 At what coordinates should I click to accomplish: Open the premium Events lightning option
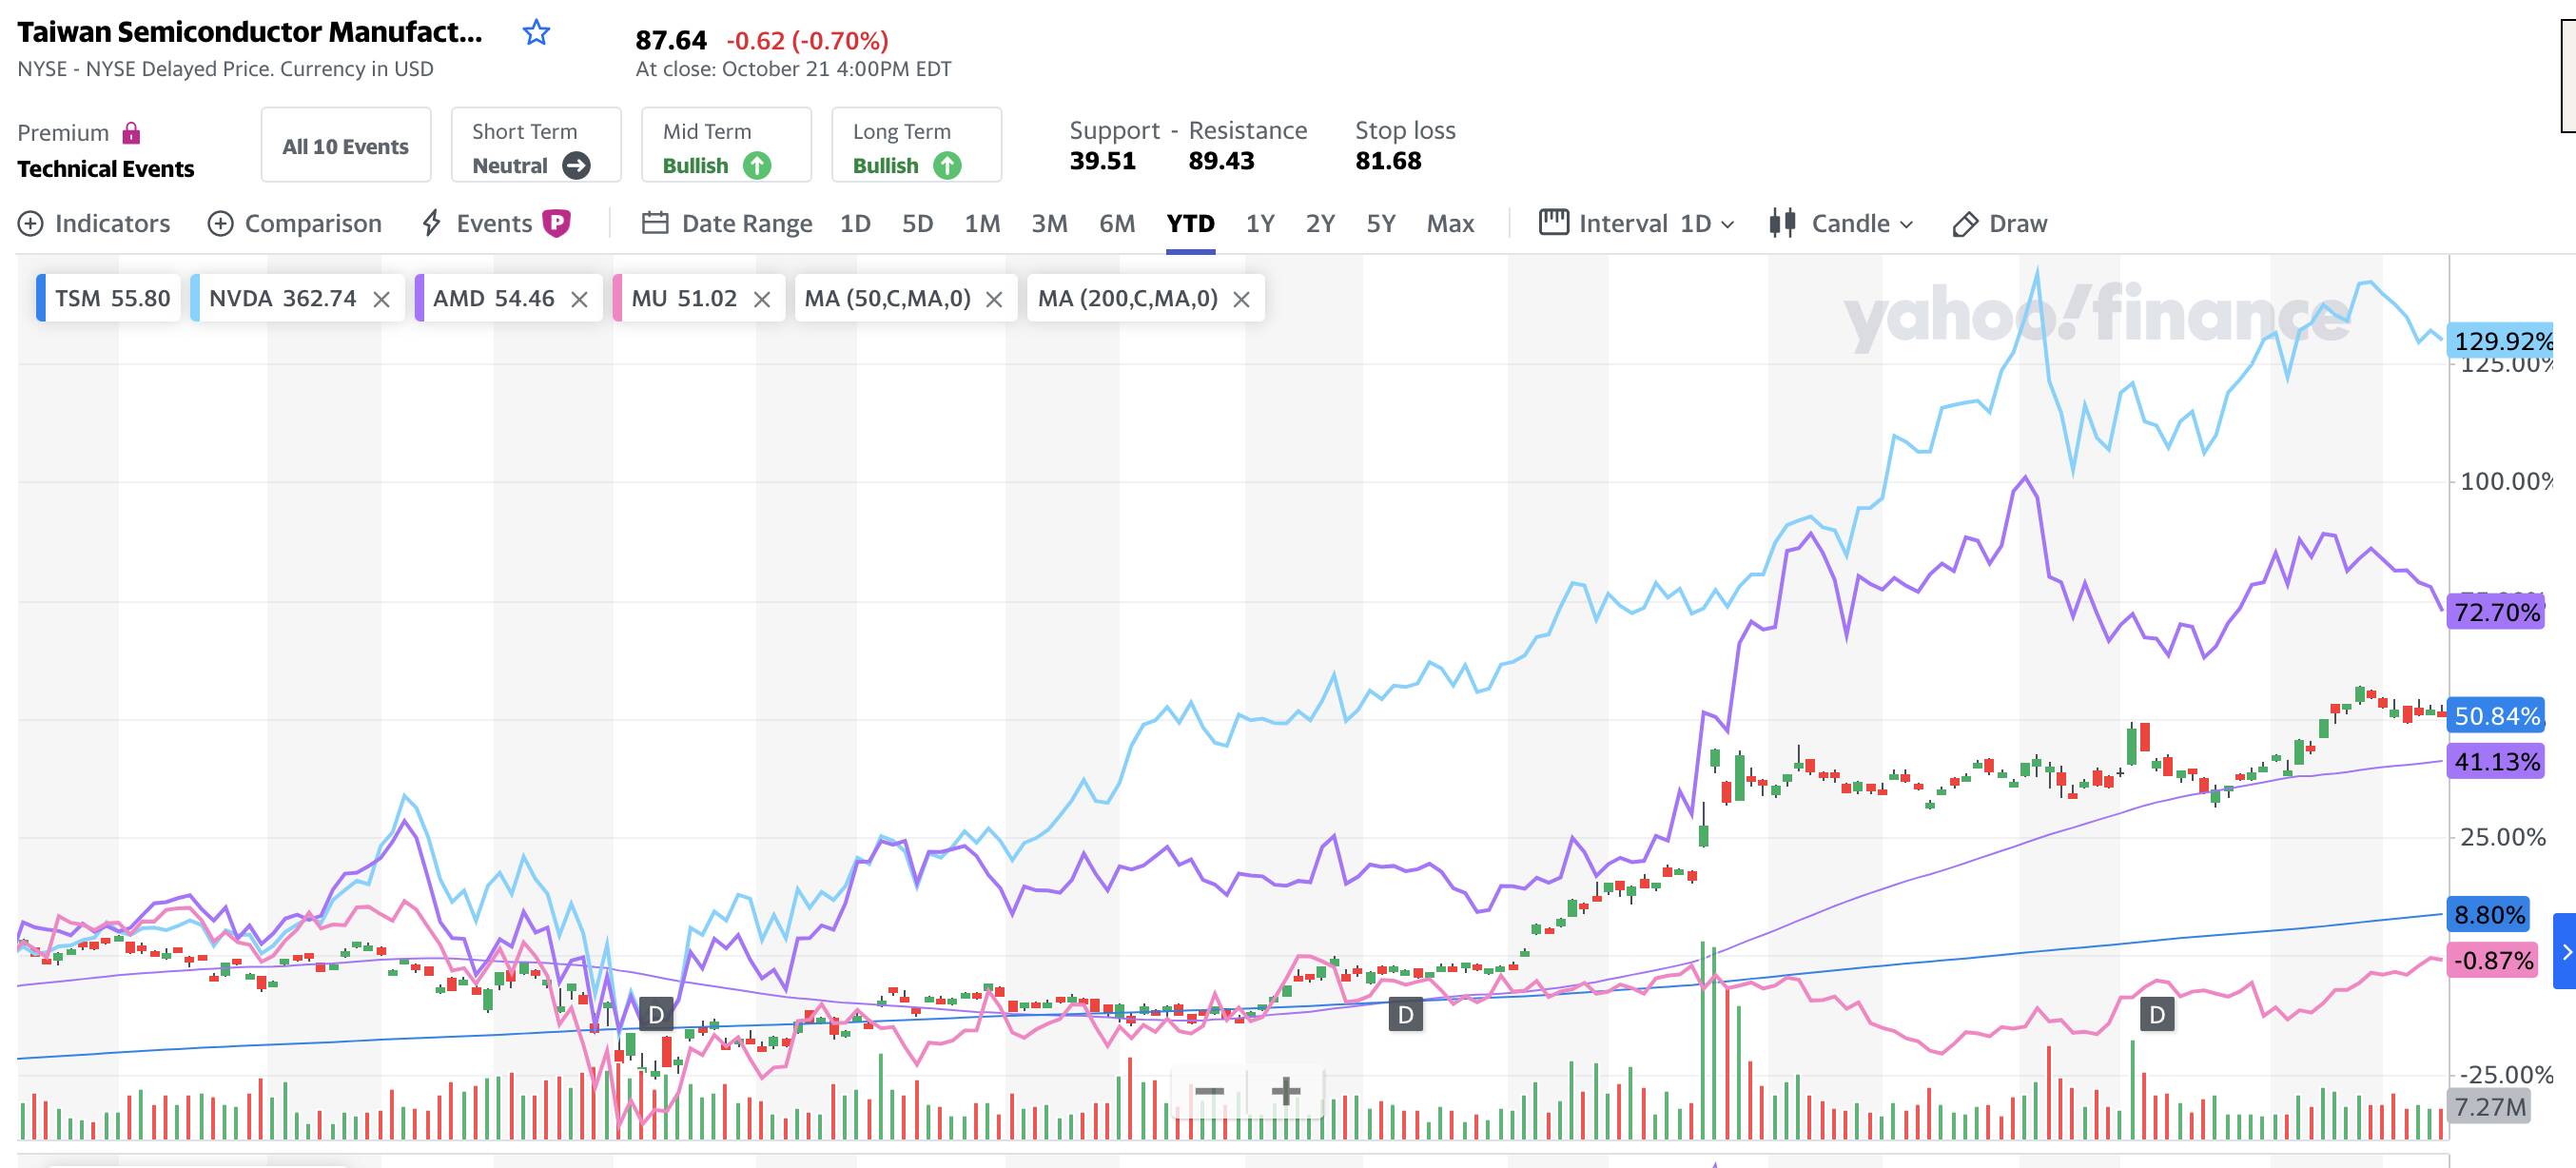tap(494, 223)
